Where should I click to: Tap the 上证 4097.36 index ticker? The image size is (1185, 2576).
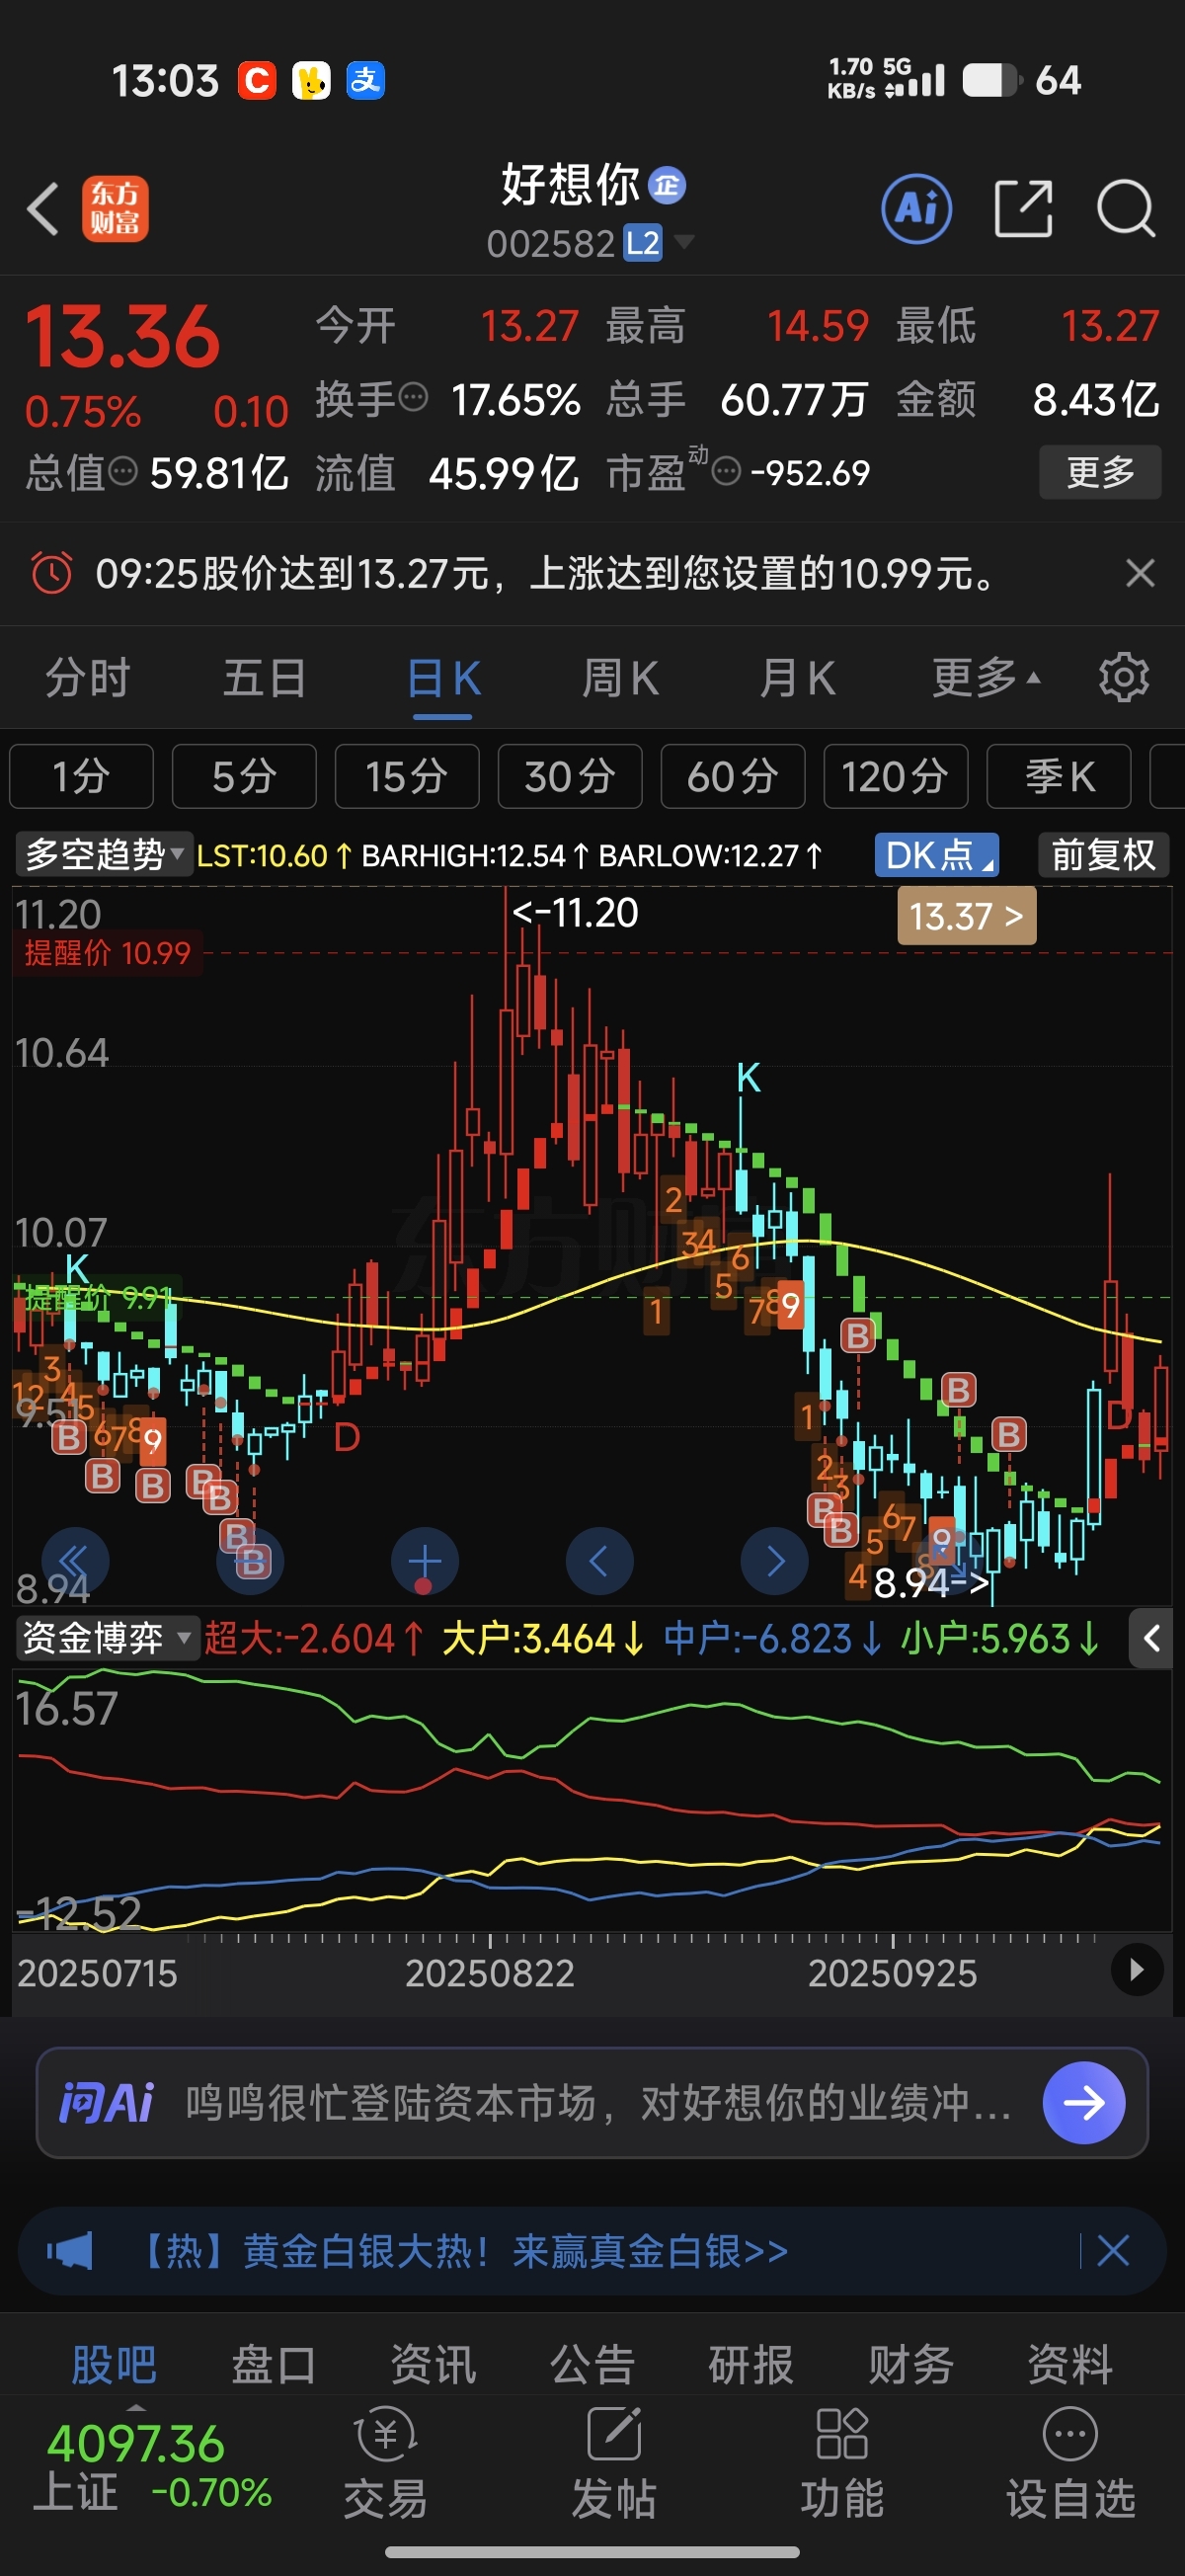coord(152,2466)
